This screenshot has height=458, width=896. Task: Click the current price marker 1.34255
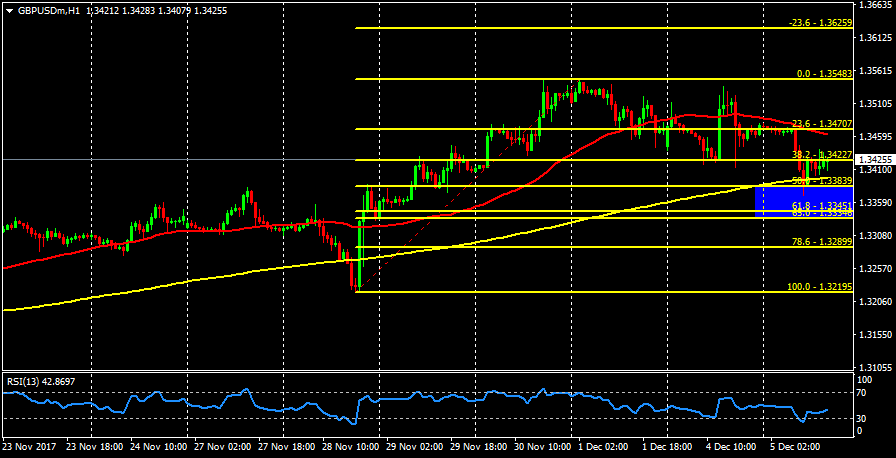coord(875,159)
